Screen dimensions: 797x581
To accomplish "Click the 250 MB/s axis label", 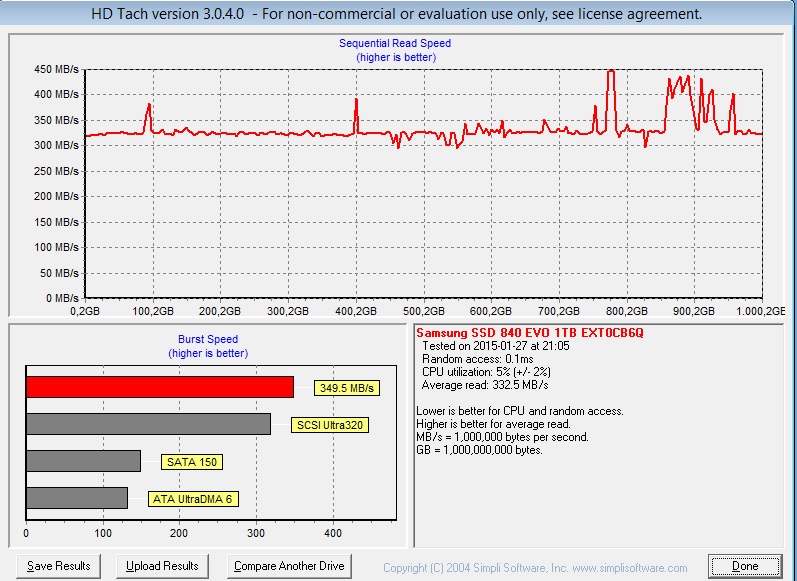I will pyautogui.click(x=56, y=171).
